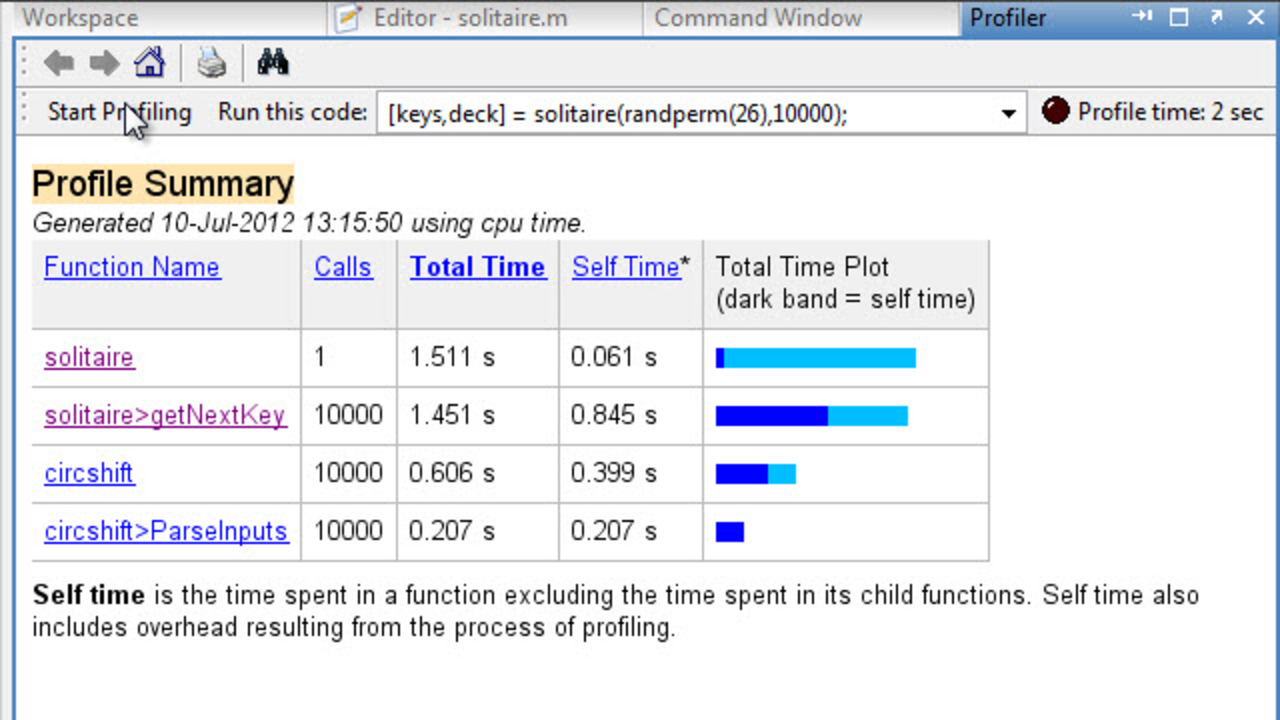Sort by the Self Time column header
The image size is (1280, 720).
[x=625, y=267]
